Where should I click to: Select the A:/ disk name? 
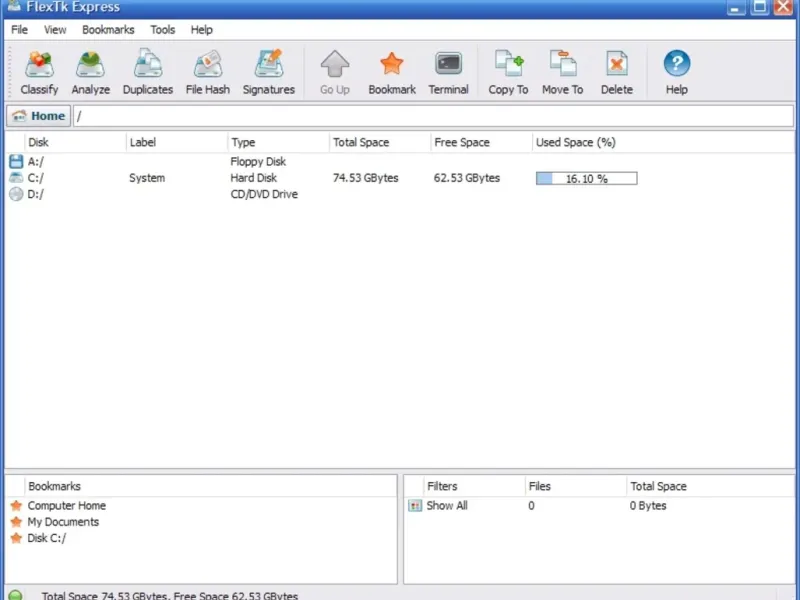click(36, 162)
